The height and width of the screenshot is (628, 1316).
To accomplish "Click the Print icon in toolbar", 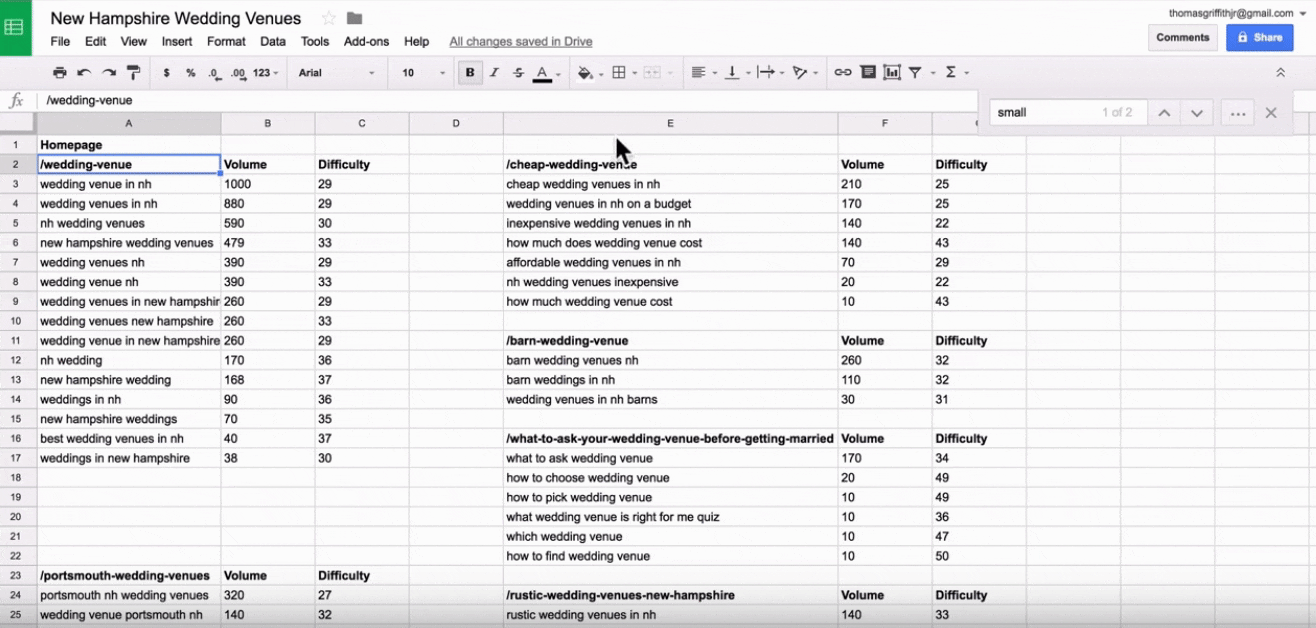I will 60,73.
